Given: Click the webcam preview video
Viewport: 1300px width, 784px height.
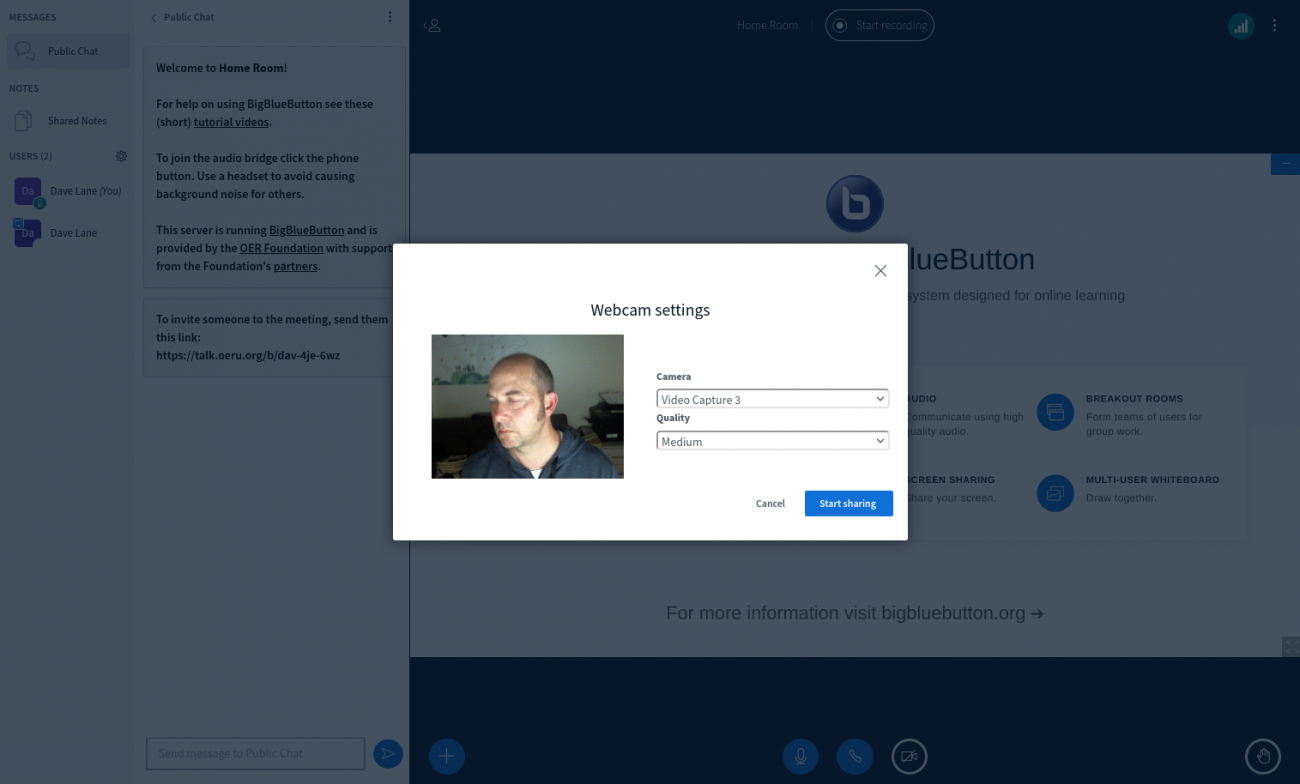Looking at the screenshot, I should click(x=528, y=406).
